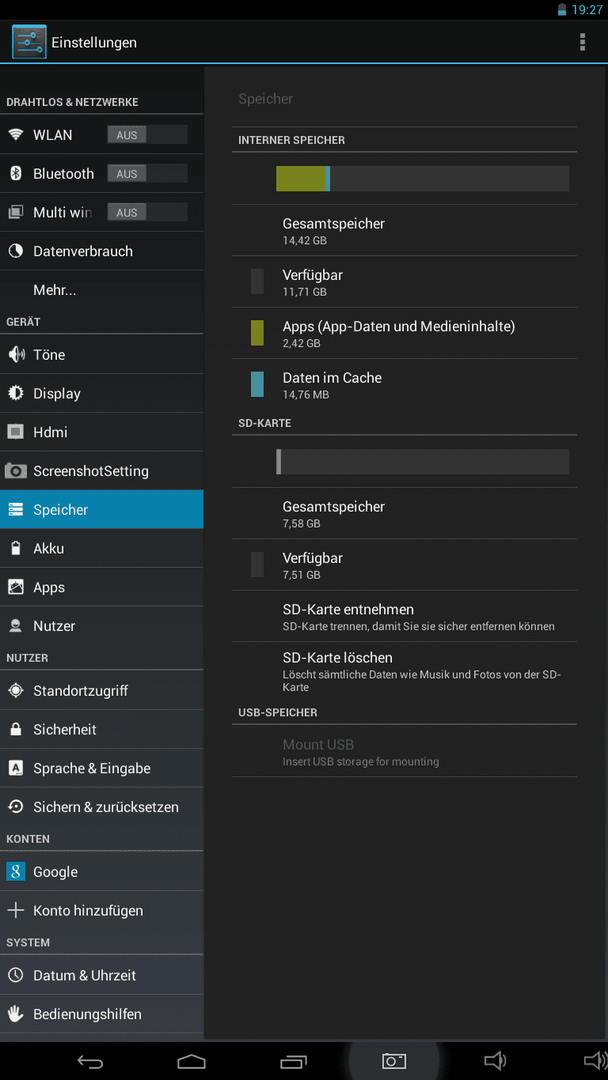Open the three-dot overflow menu
Screen dimensions: 608x1080
click(583, 42)
